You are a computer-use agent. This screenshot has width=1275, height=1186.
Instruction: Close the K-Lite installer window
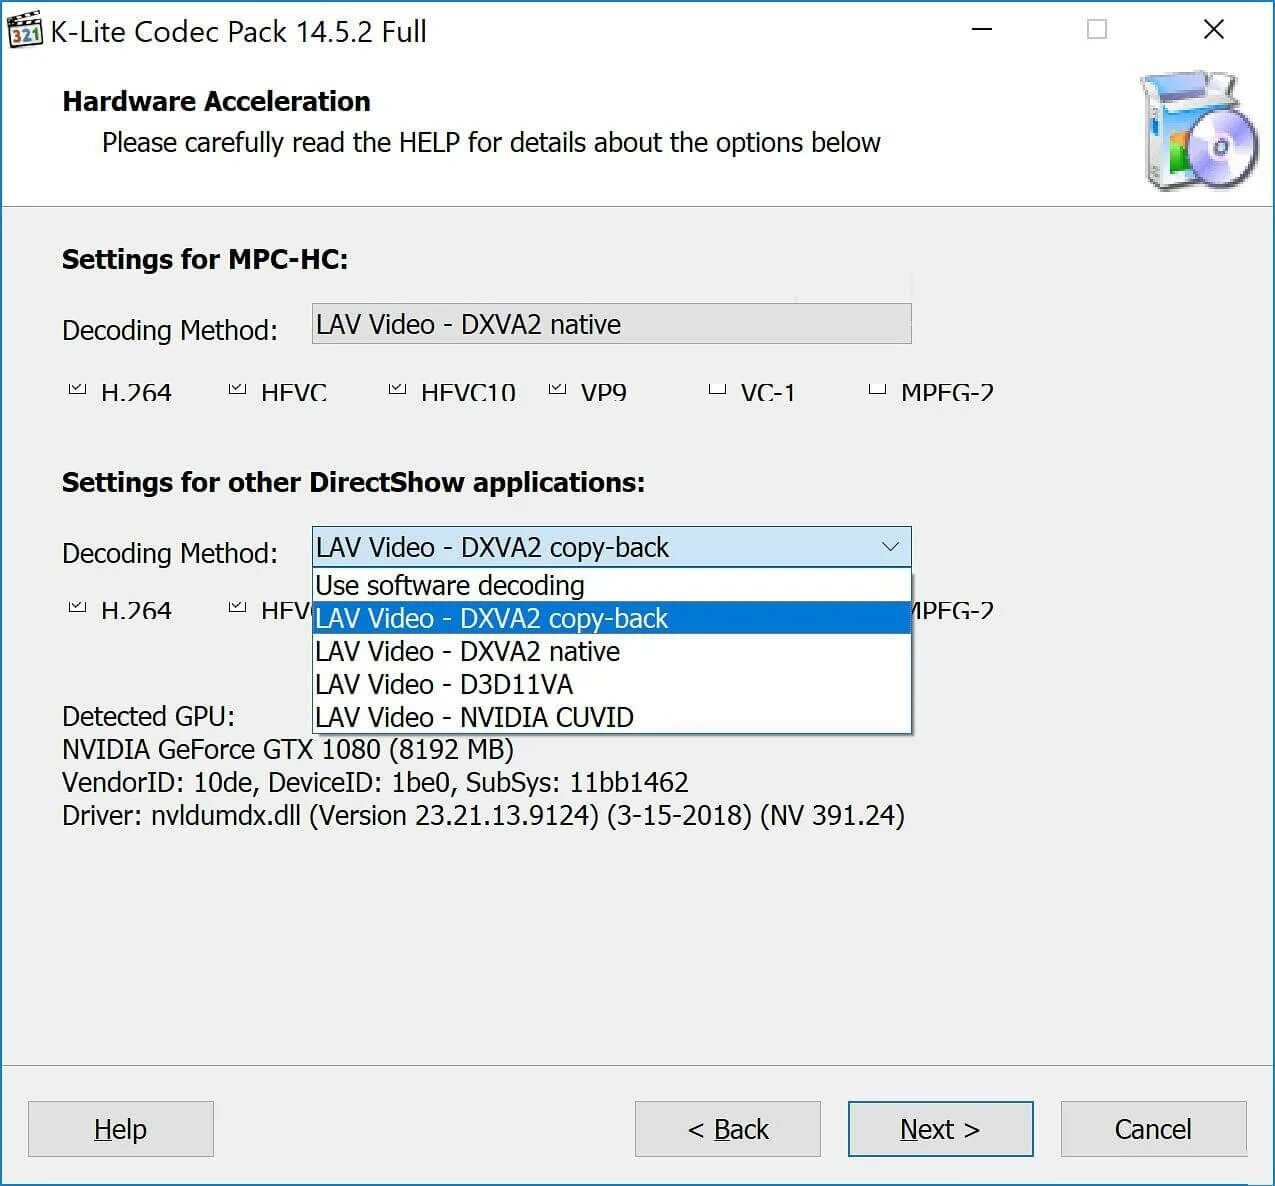[x=1214, y=30]
